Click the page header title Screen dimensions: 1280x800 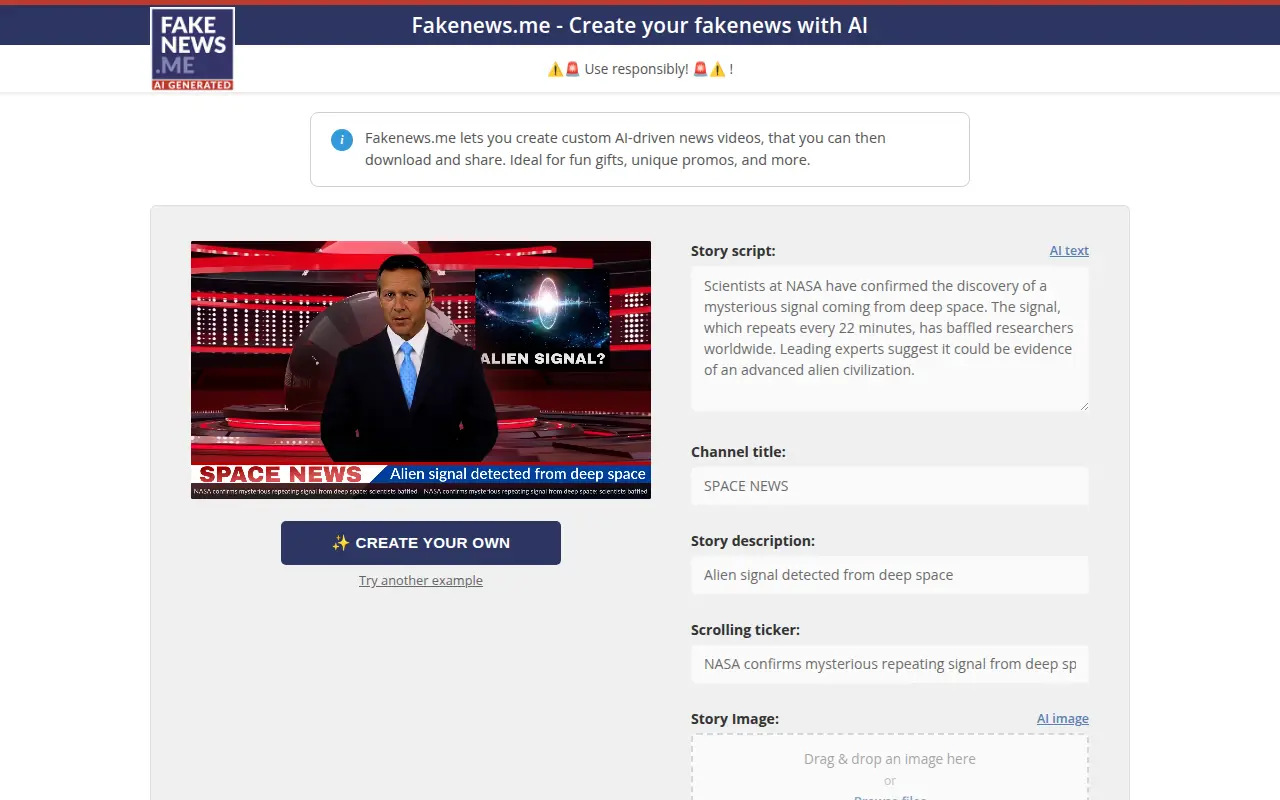(640, 25)
